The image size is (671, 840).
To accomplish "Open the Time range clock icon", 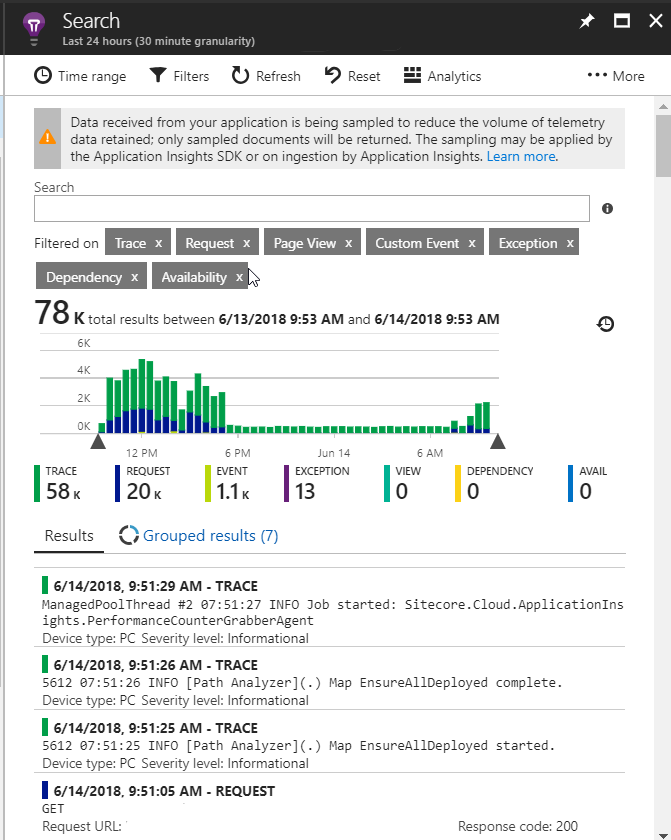I will pyautogui.click(x=43, y=76).
